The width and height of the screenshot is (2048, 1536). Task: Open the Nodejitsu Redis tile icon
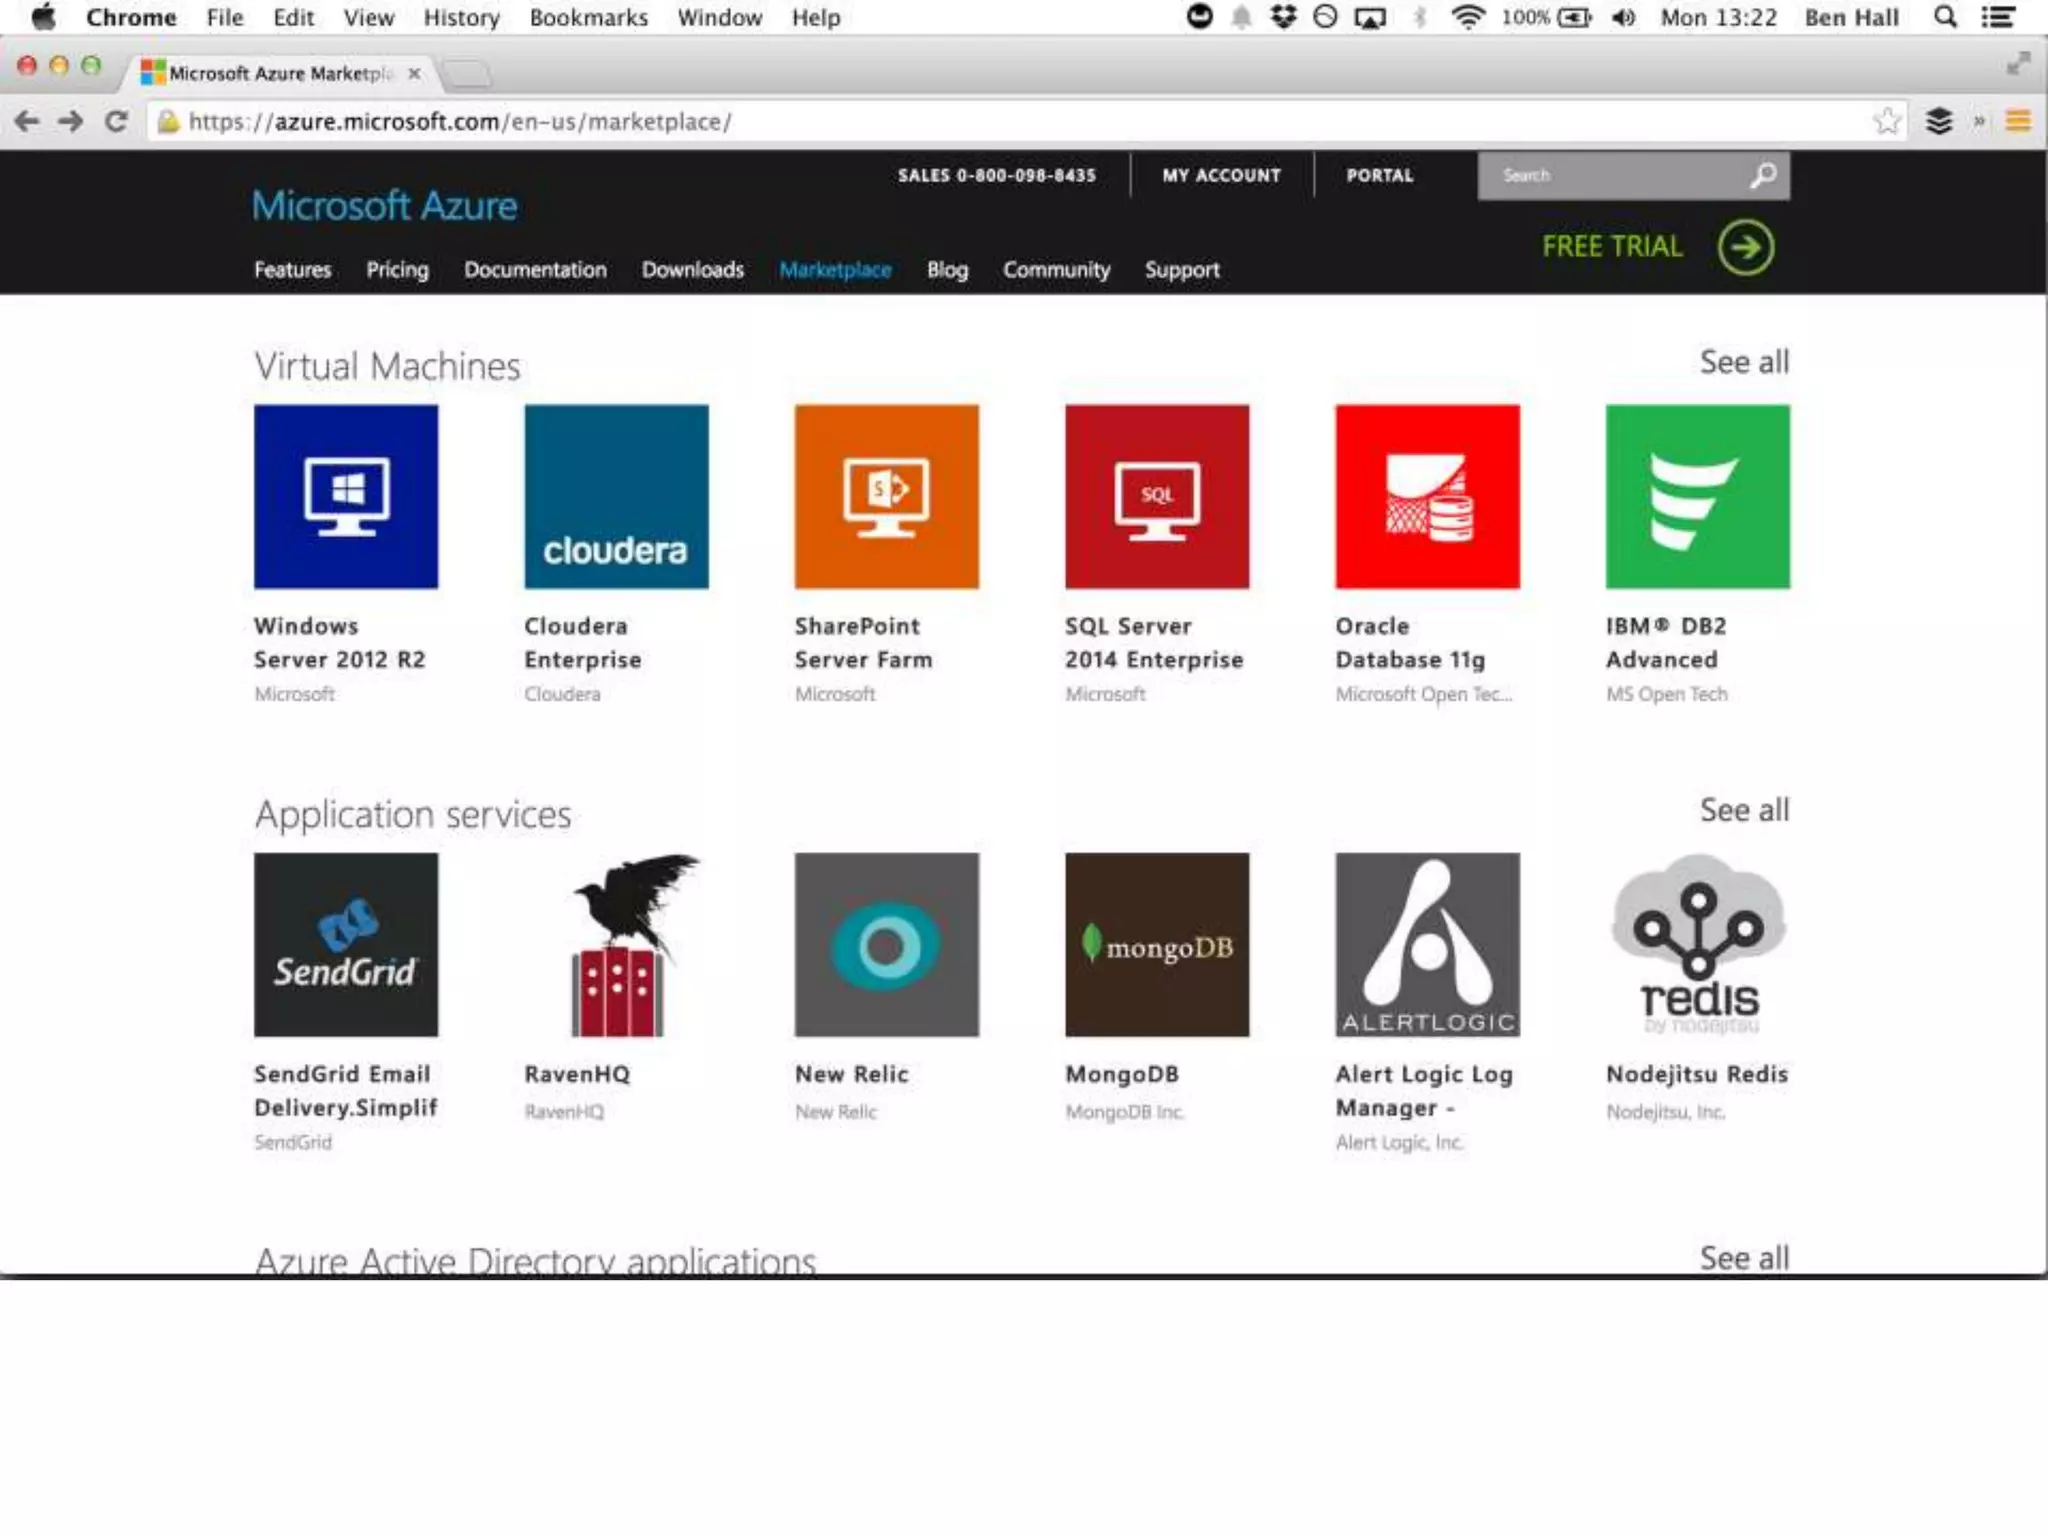click(x=1698, y=944)
